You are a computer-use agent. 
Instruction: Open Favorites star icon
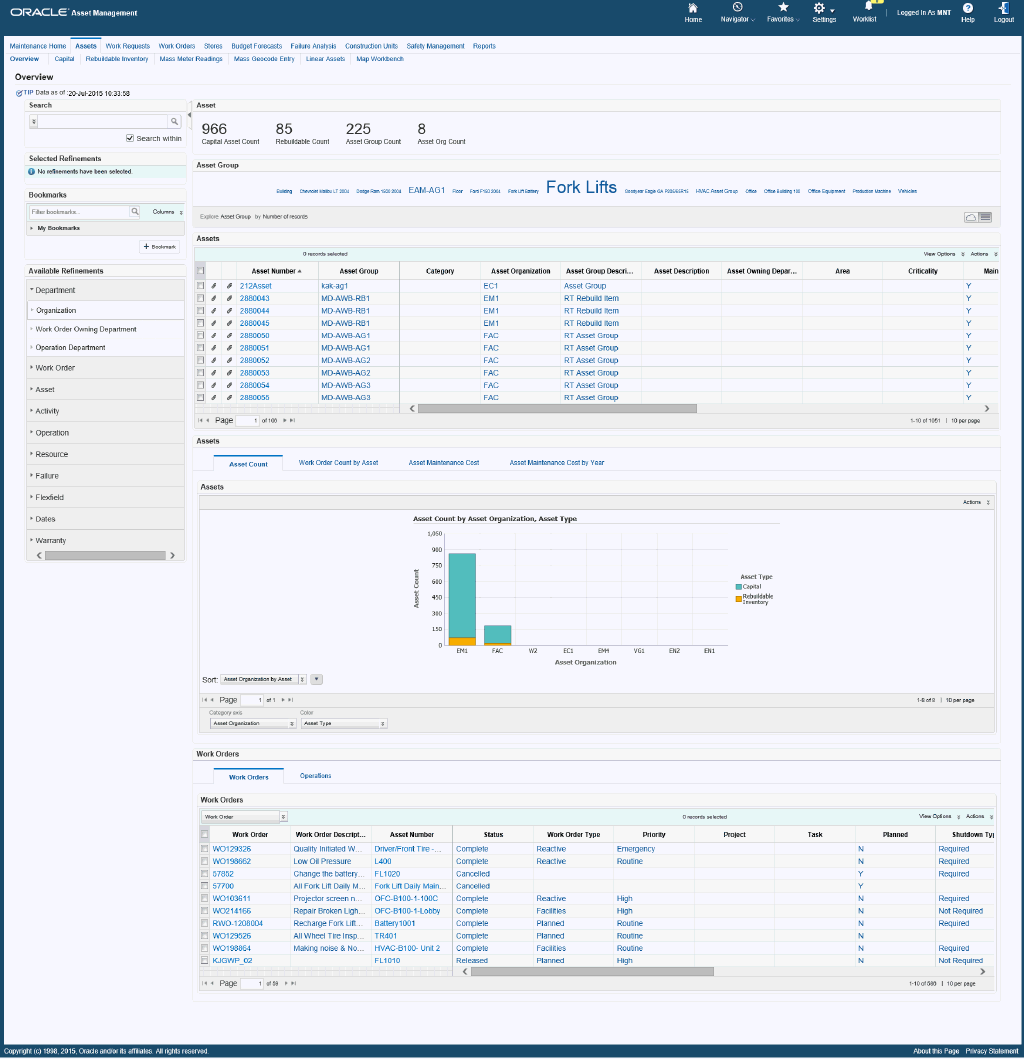(783, 7)
